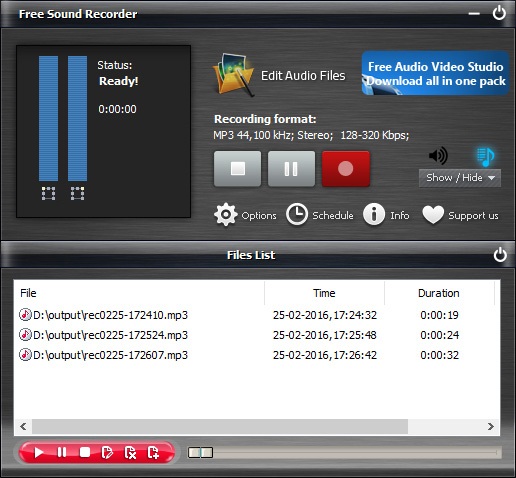Pause recording with the gray pause button

click(291, 169)
